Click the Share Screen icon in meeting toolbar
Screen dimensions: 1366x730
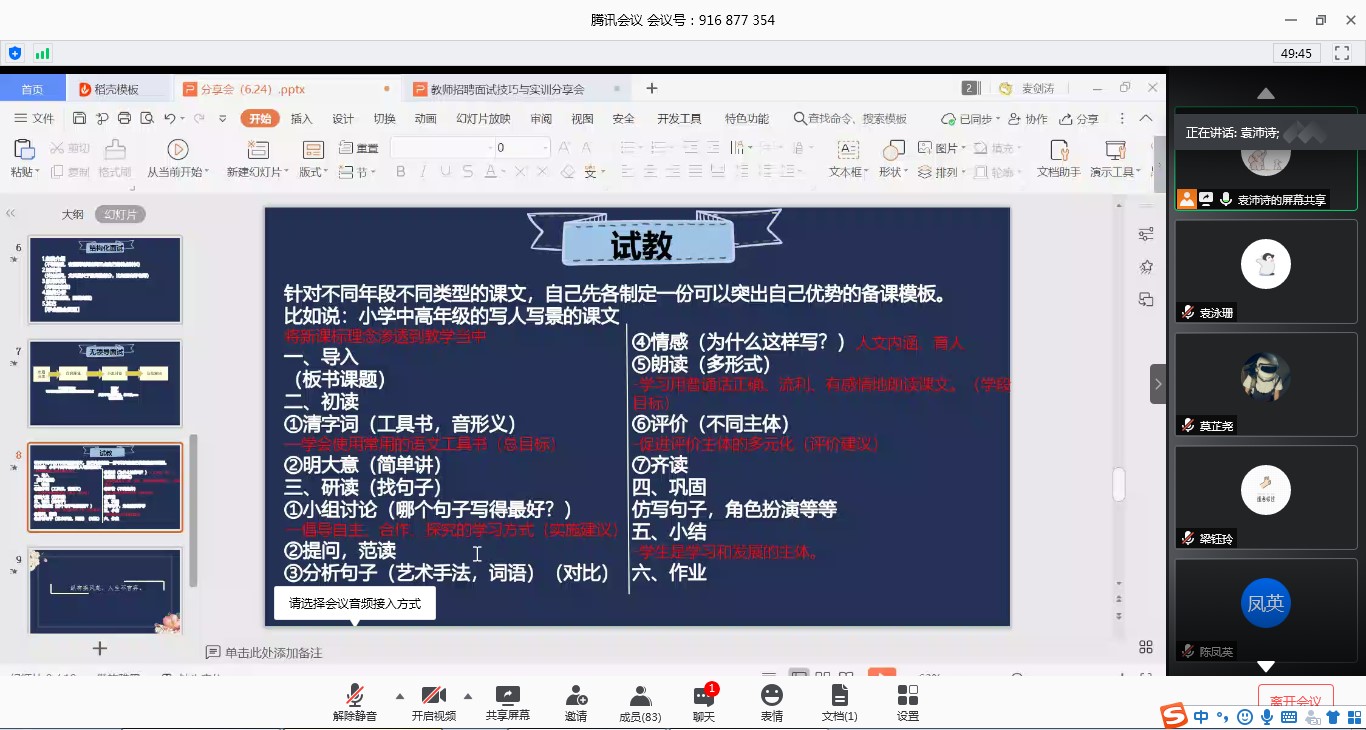[507, 696]
